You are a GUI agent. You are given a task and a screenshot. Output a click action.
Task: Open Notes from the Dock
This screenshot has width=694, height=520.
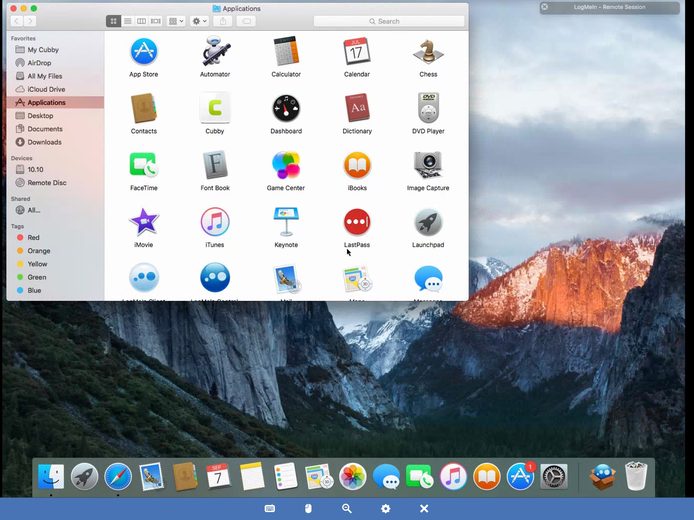(x=252, y=477)
